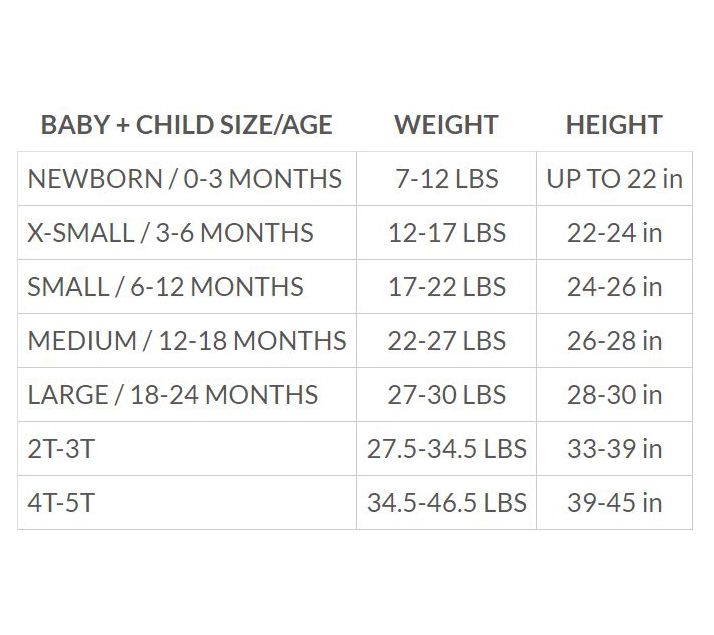This screenshot has width=714, height=635.
Task: Click the 24-26 in height cell
Action: [x=614, y=287]
